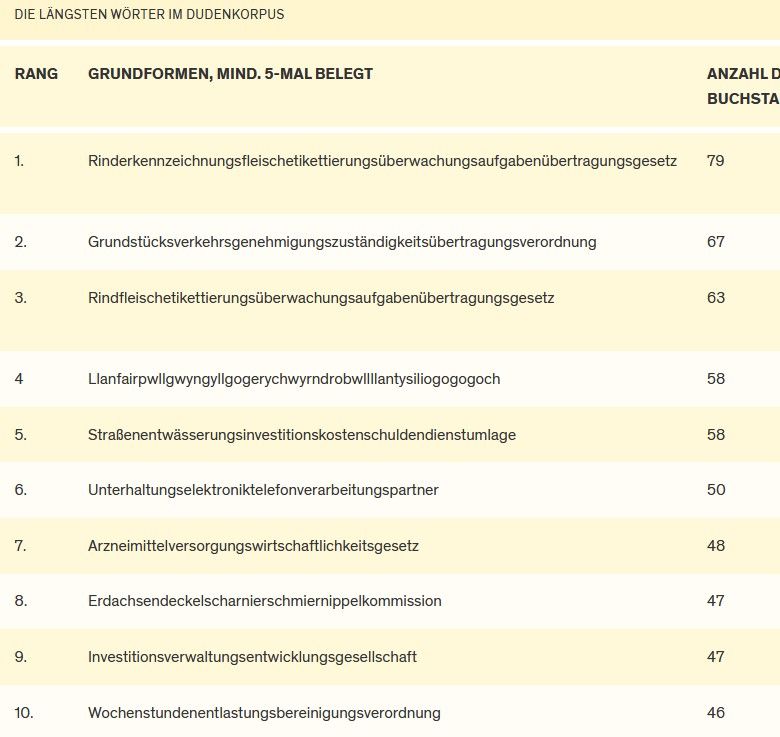
Task: Click the letter count 46
Action: [x=715, y=713]
